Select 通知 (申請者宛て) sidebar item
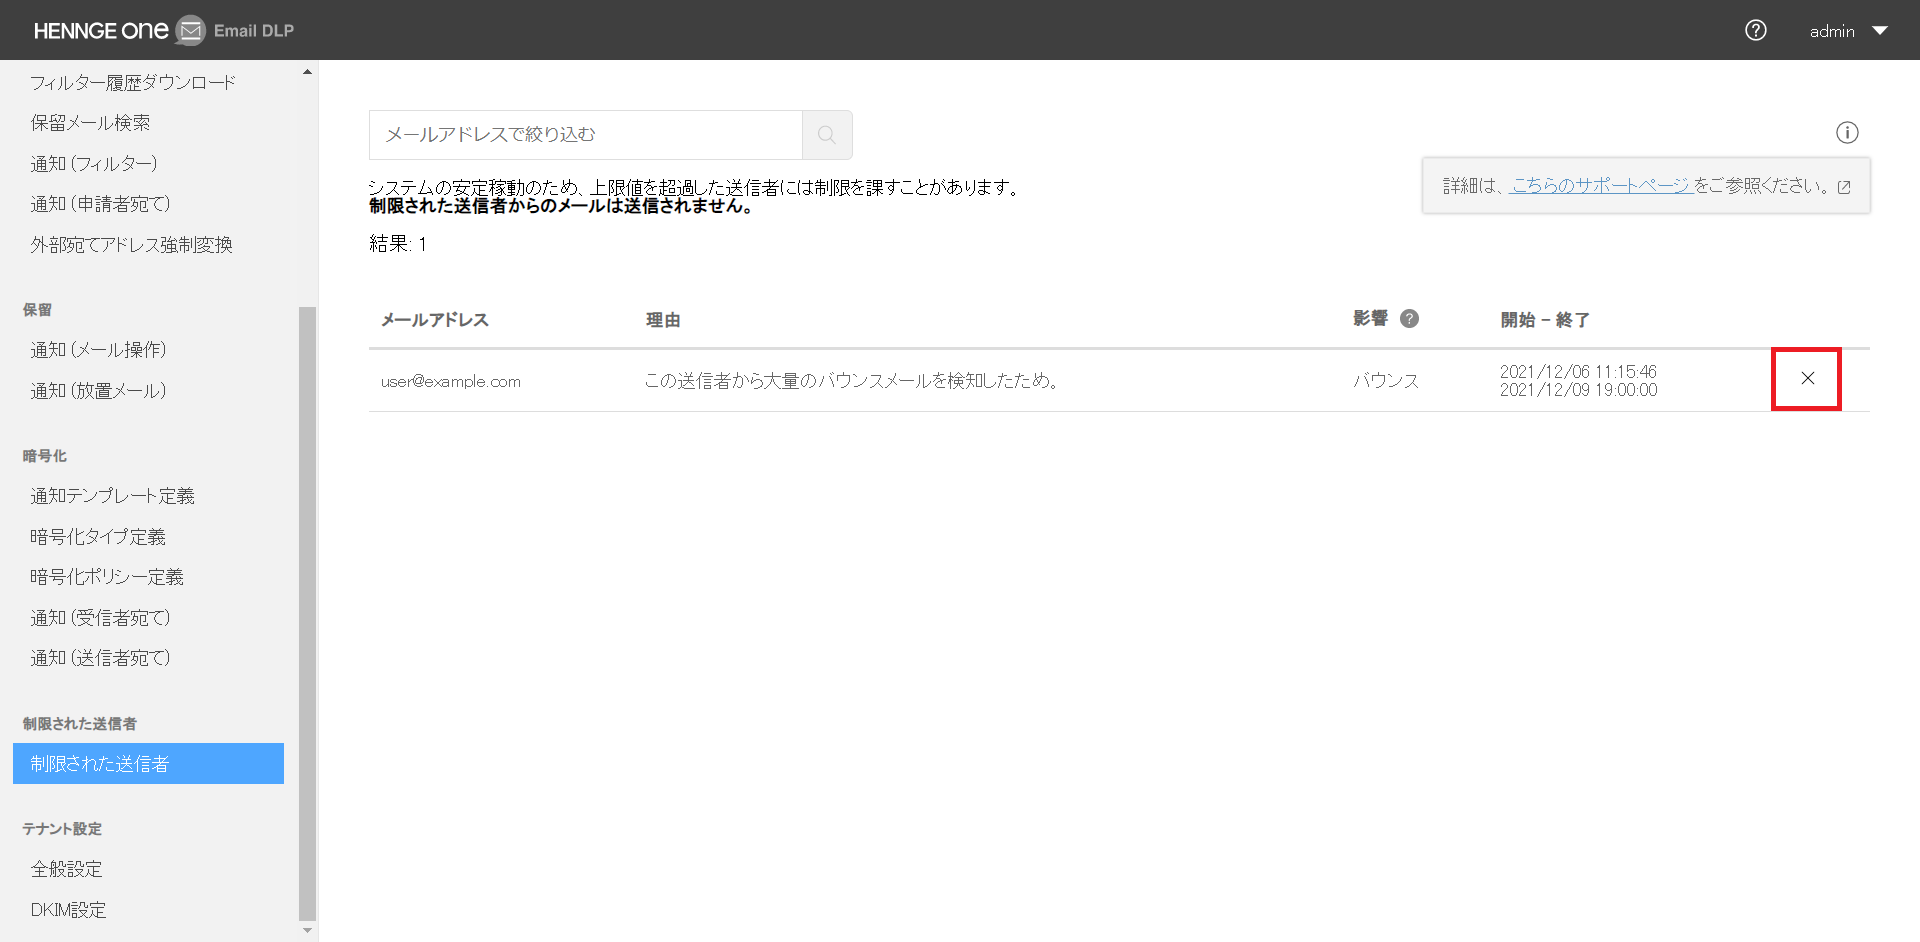1920x942 pixels. click(x=100, y=204)
